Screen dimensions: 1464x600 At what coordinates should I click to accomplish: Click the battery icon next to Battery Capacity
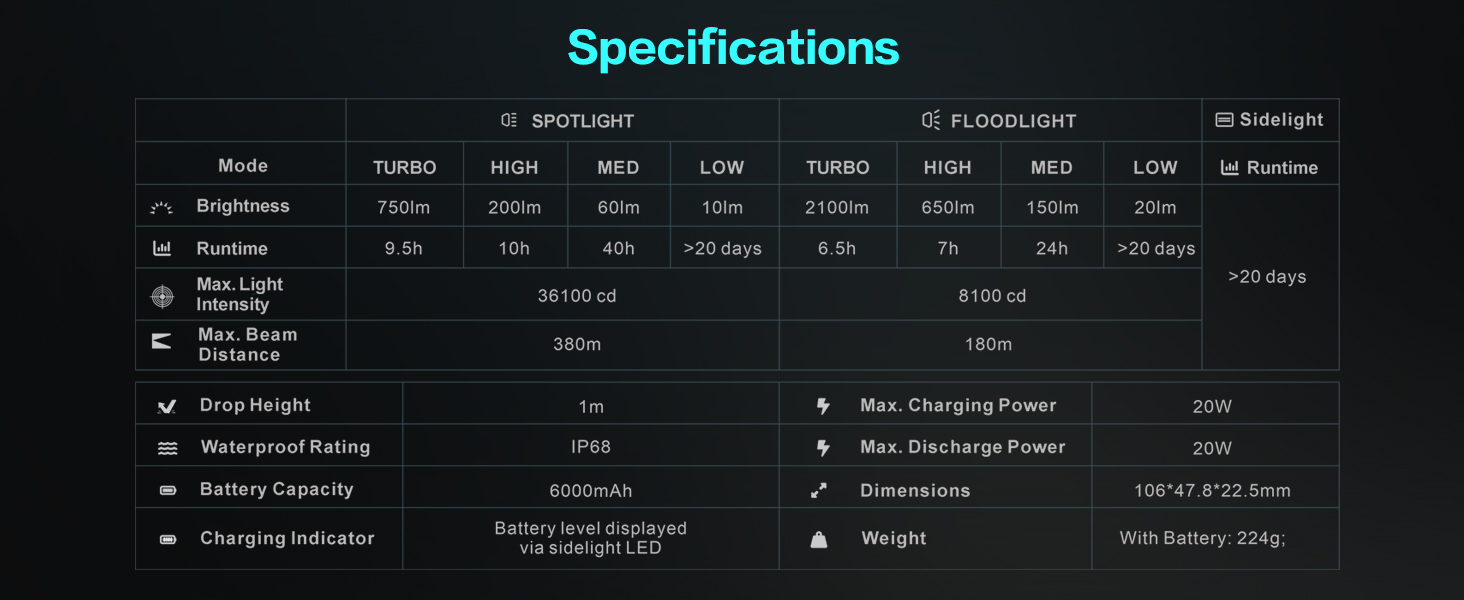[x=167, y=491]
